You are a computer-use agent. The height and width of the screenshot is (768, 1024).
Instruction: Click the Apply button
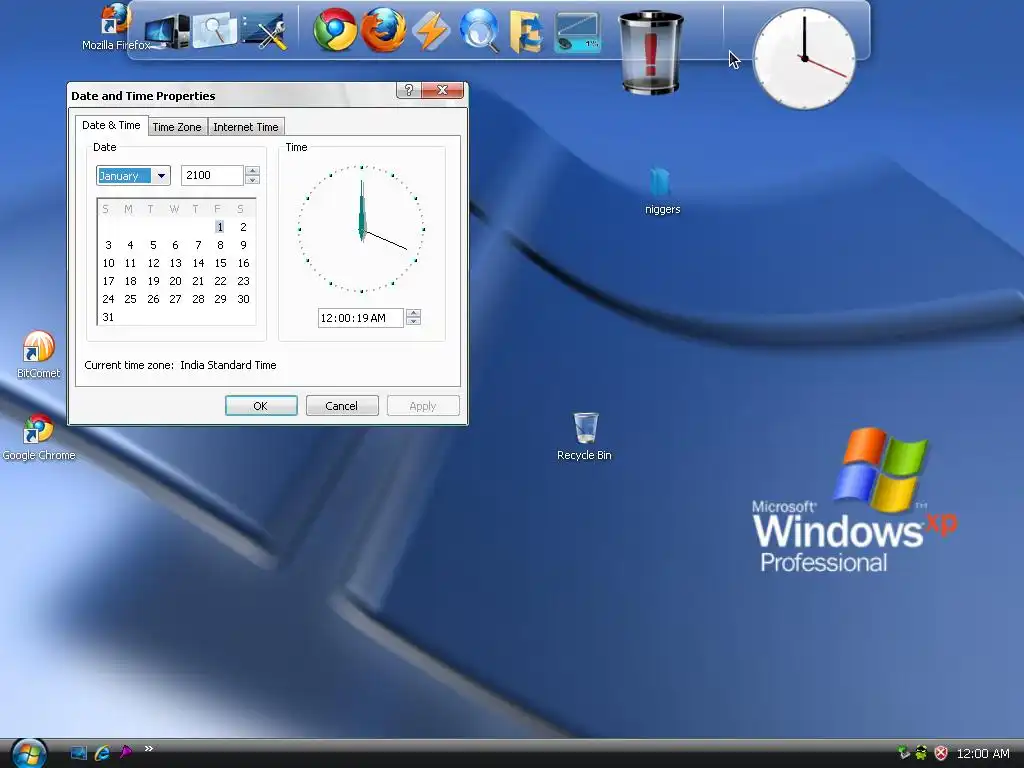pos(423,406)
